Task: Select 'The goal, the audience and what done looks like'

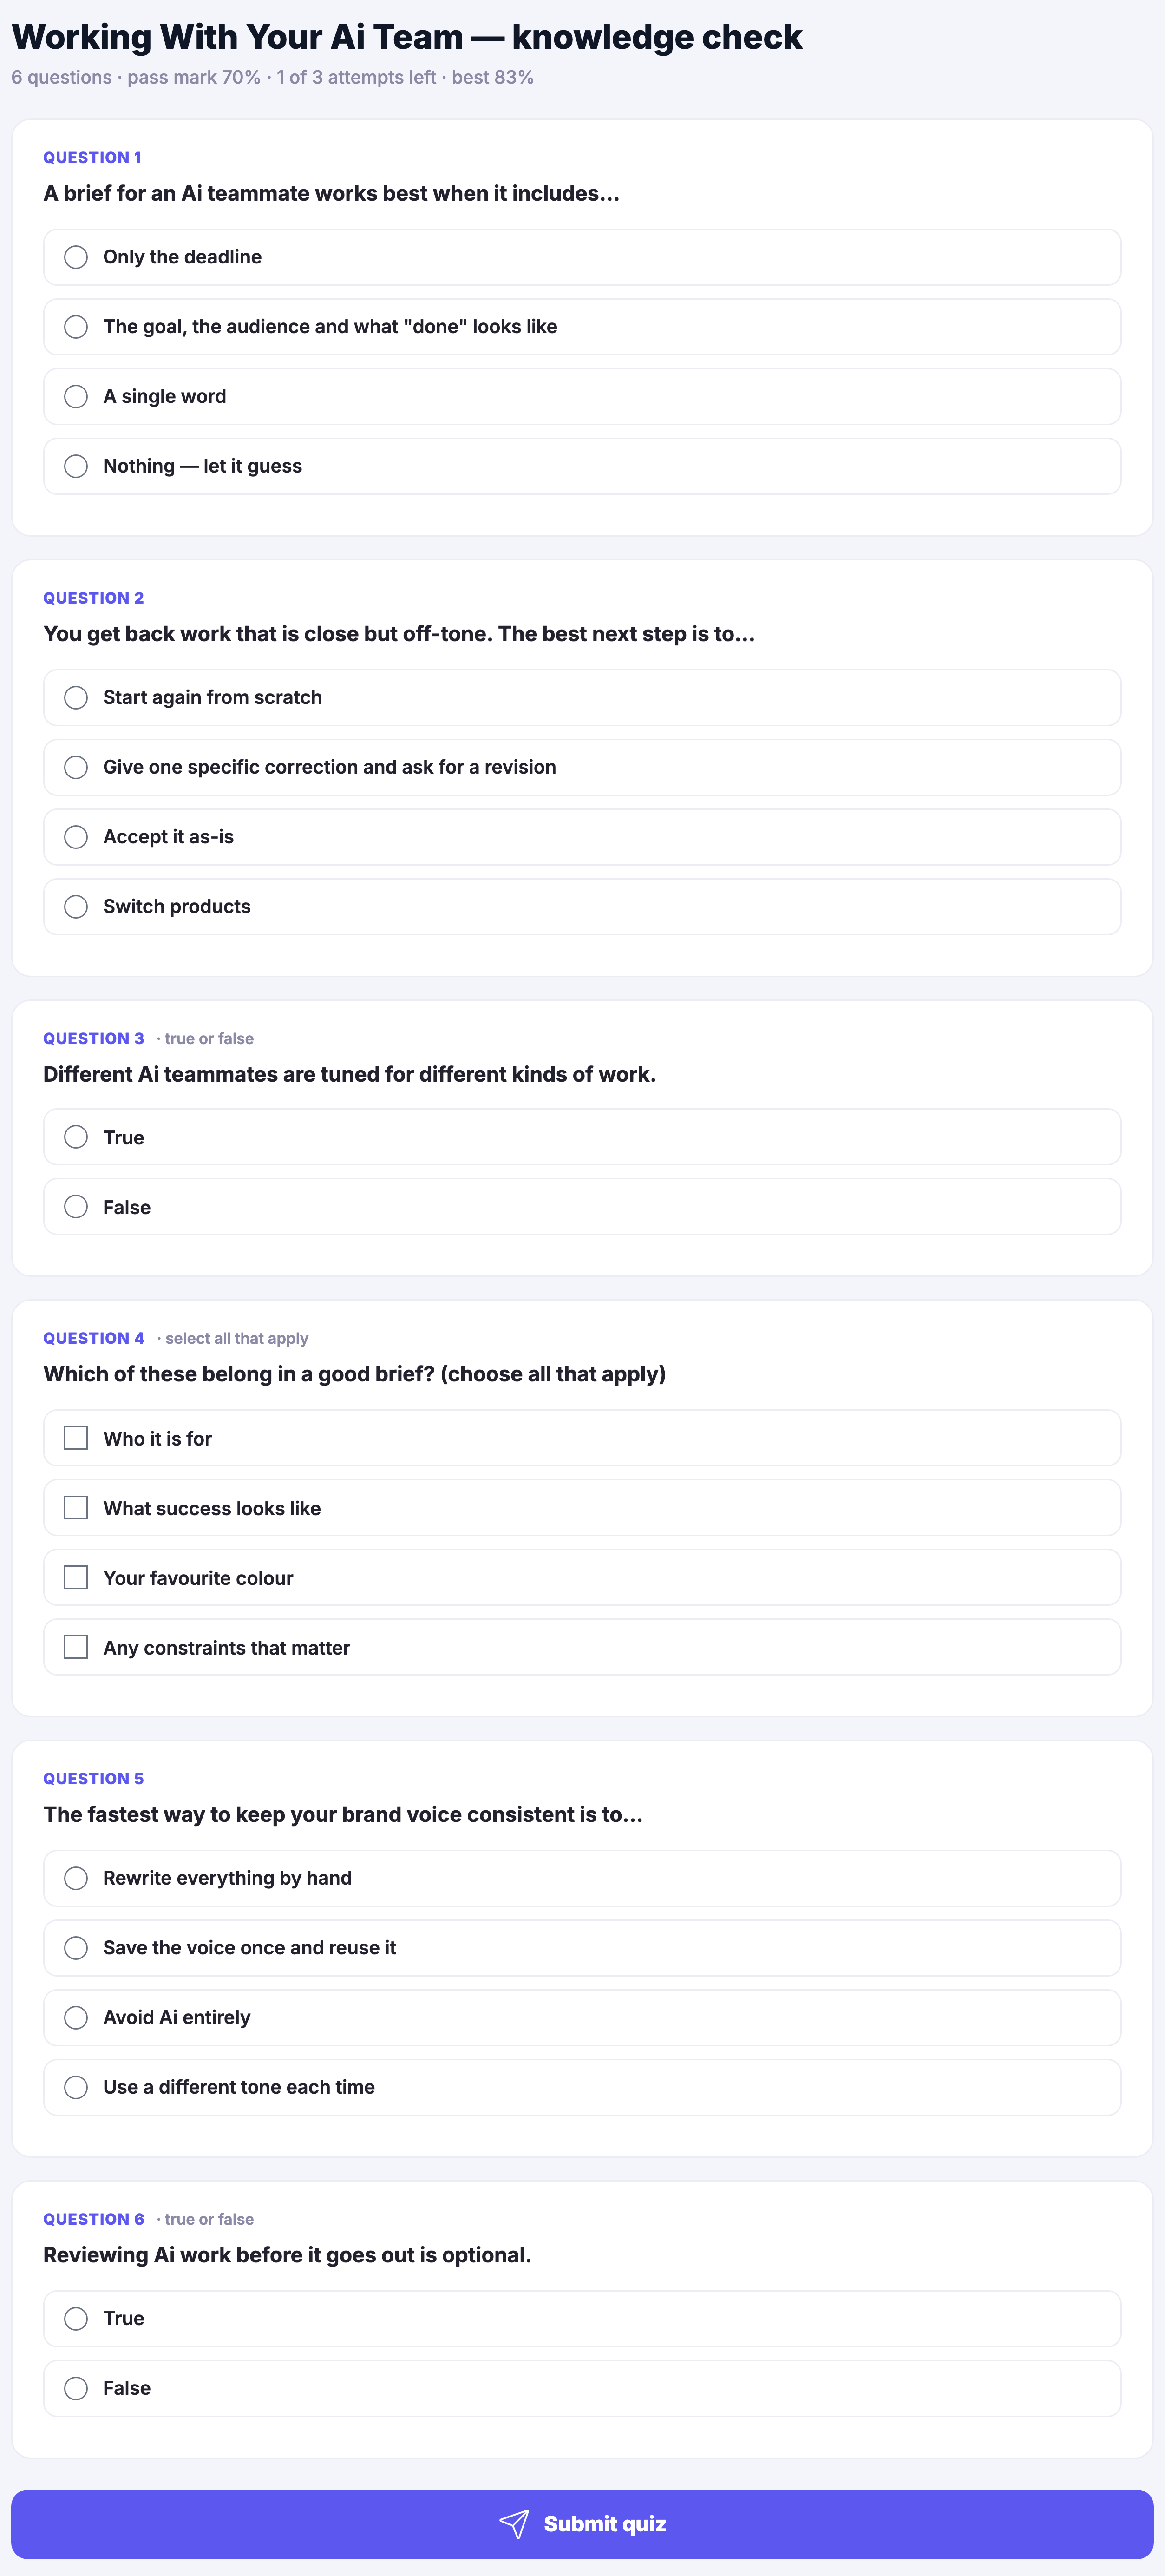Action: (582, 327)
